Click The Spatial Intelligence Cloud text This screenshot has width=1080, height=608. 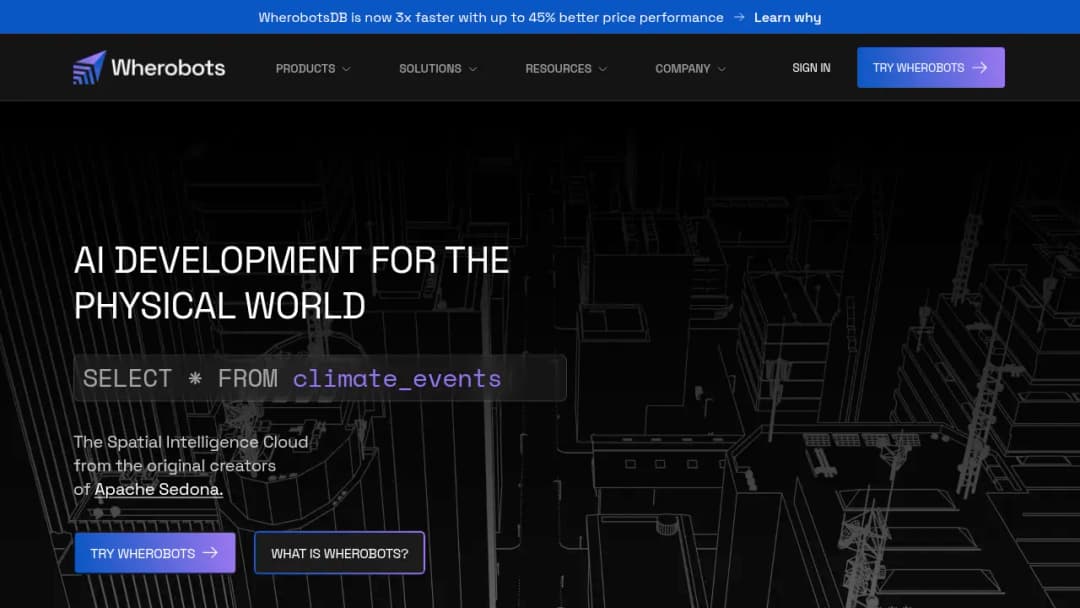[191, 442]
